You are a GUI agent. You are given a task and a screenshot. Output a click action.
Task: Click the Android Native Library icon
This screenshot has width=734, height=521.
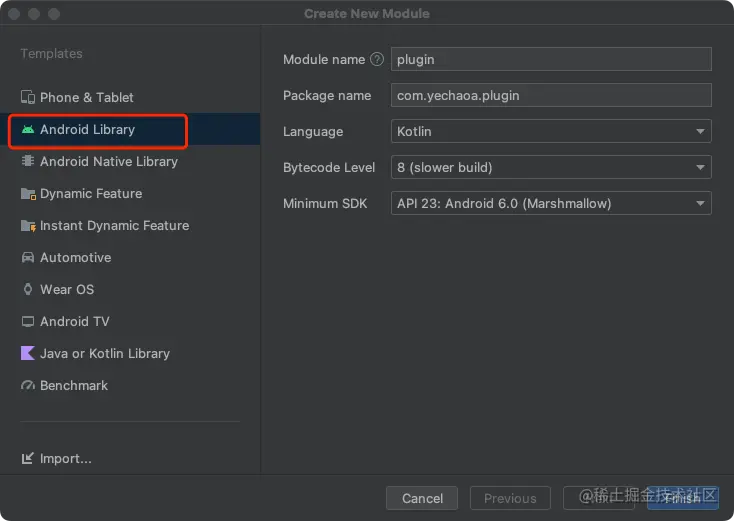click(x=28, y=162)
